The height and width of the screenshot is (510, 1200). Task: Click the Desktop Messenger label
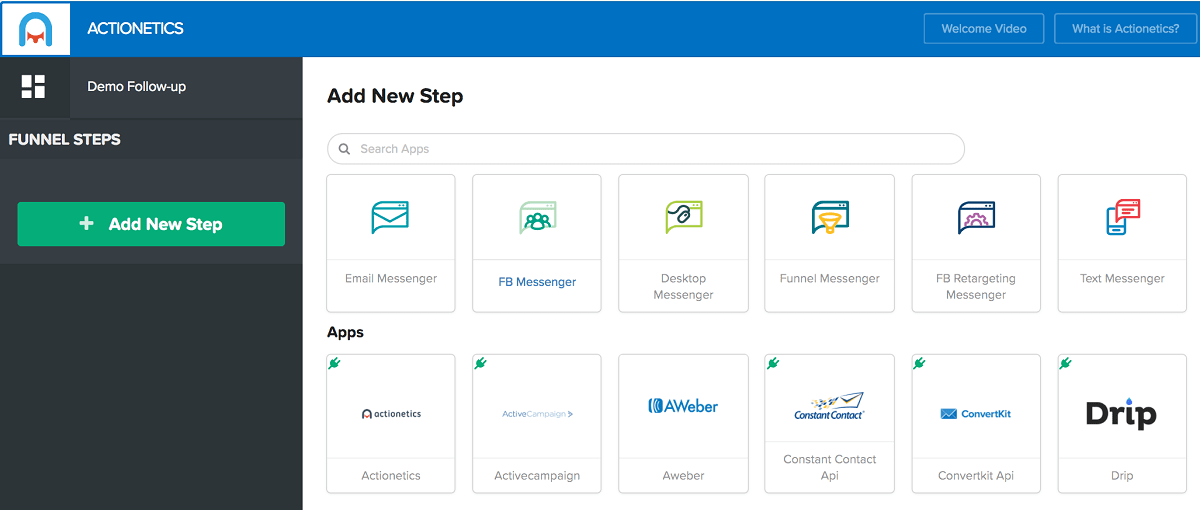pos(683,286)
